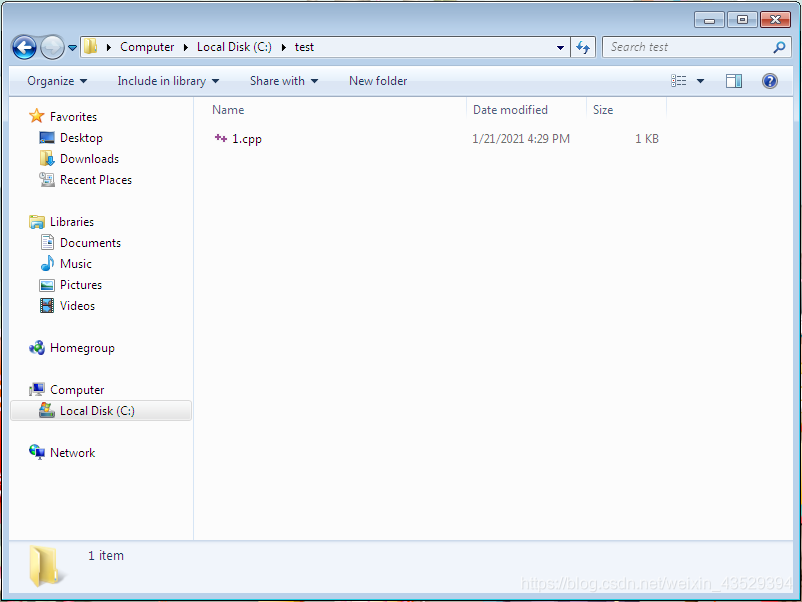Select Local Disk (C:) in address path
The height and width of the screenshot is (602, 802).
tap(234, 47)
